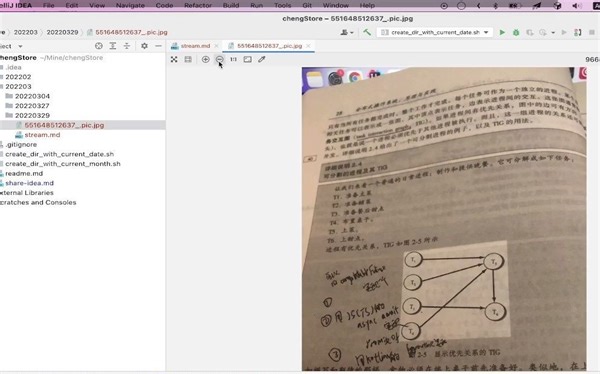This screenshot has height=374, width=600.
Task: Open the Run menu
Action: point(256,5)
